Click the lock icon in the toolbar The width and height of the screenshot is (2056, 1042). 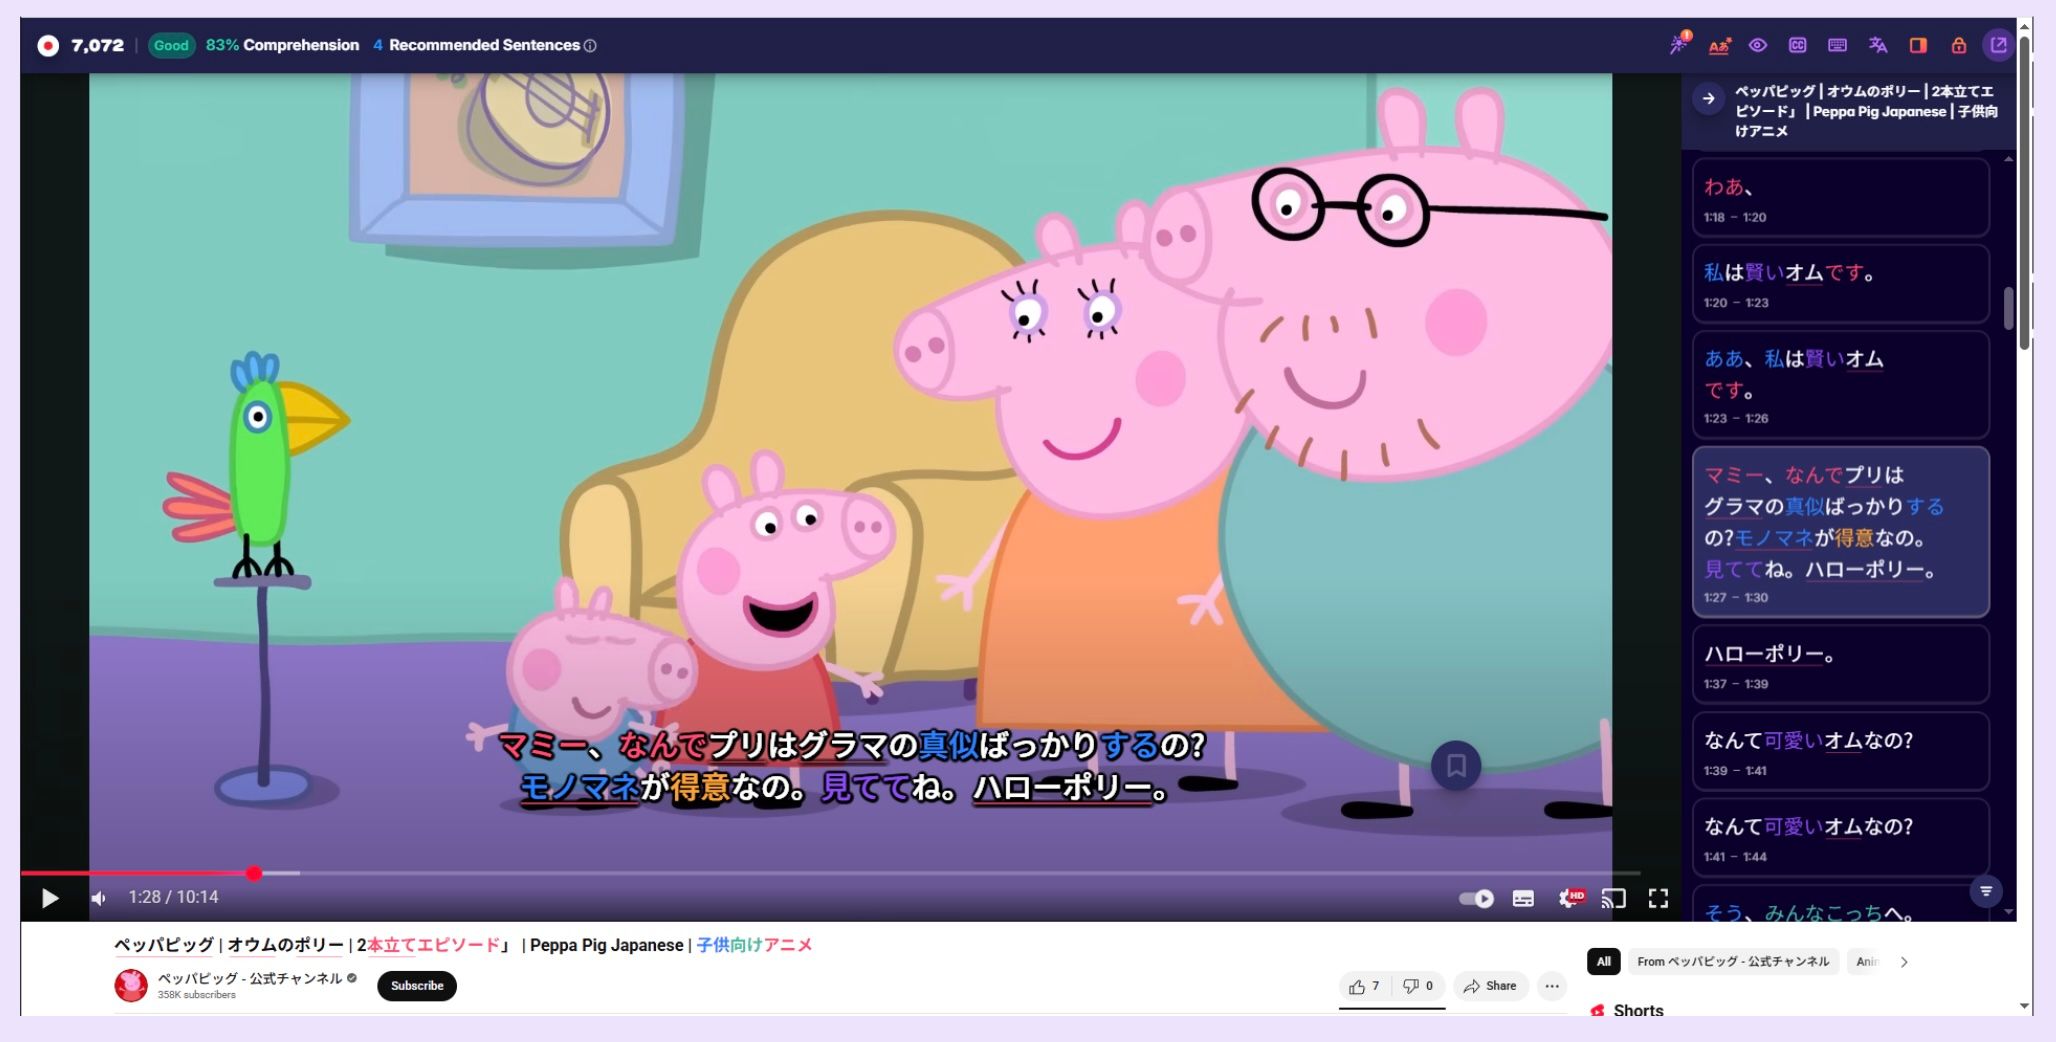click(1958, 45)
